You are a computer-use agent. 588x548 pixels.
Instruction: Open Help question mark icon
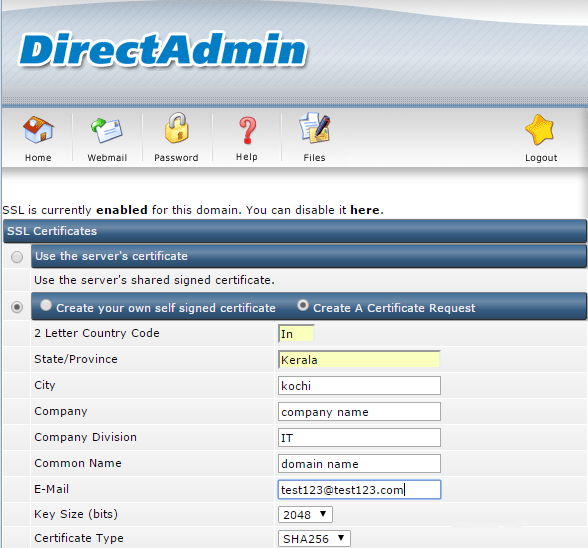pyautogui.click(x=248, y=130)
